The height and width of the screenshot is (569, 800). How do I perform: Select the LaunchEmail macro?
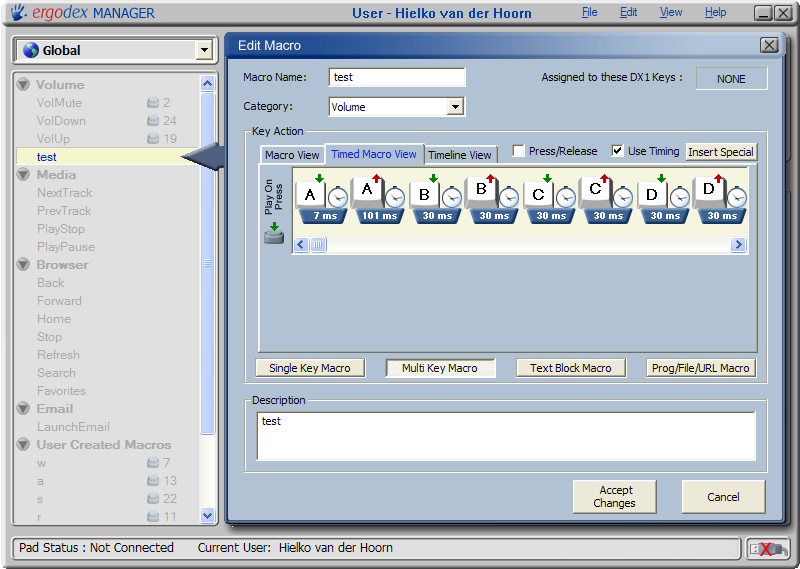tap(73, 427)
